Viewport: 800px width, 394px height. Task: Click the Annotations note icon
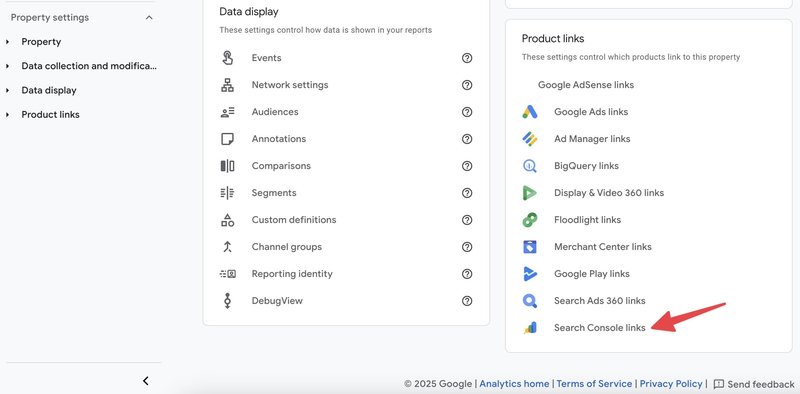(x=228, y=139)
